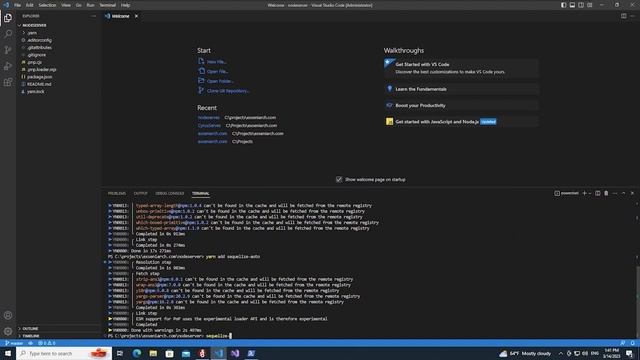Open Boost your Productivity walkthrough

click(x=461, y=105)
